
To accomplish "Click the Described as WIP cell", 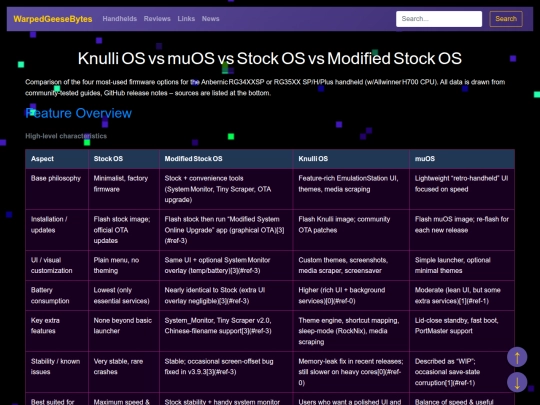I will tap(462, 372).
